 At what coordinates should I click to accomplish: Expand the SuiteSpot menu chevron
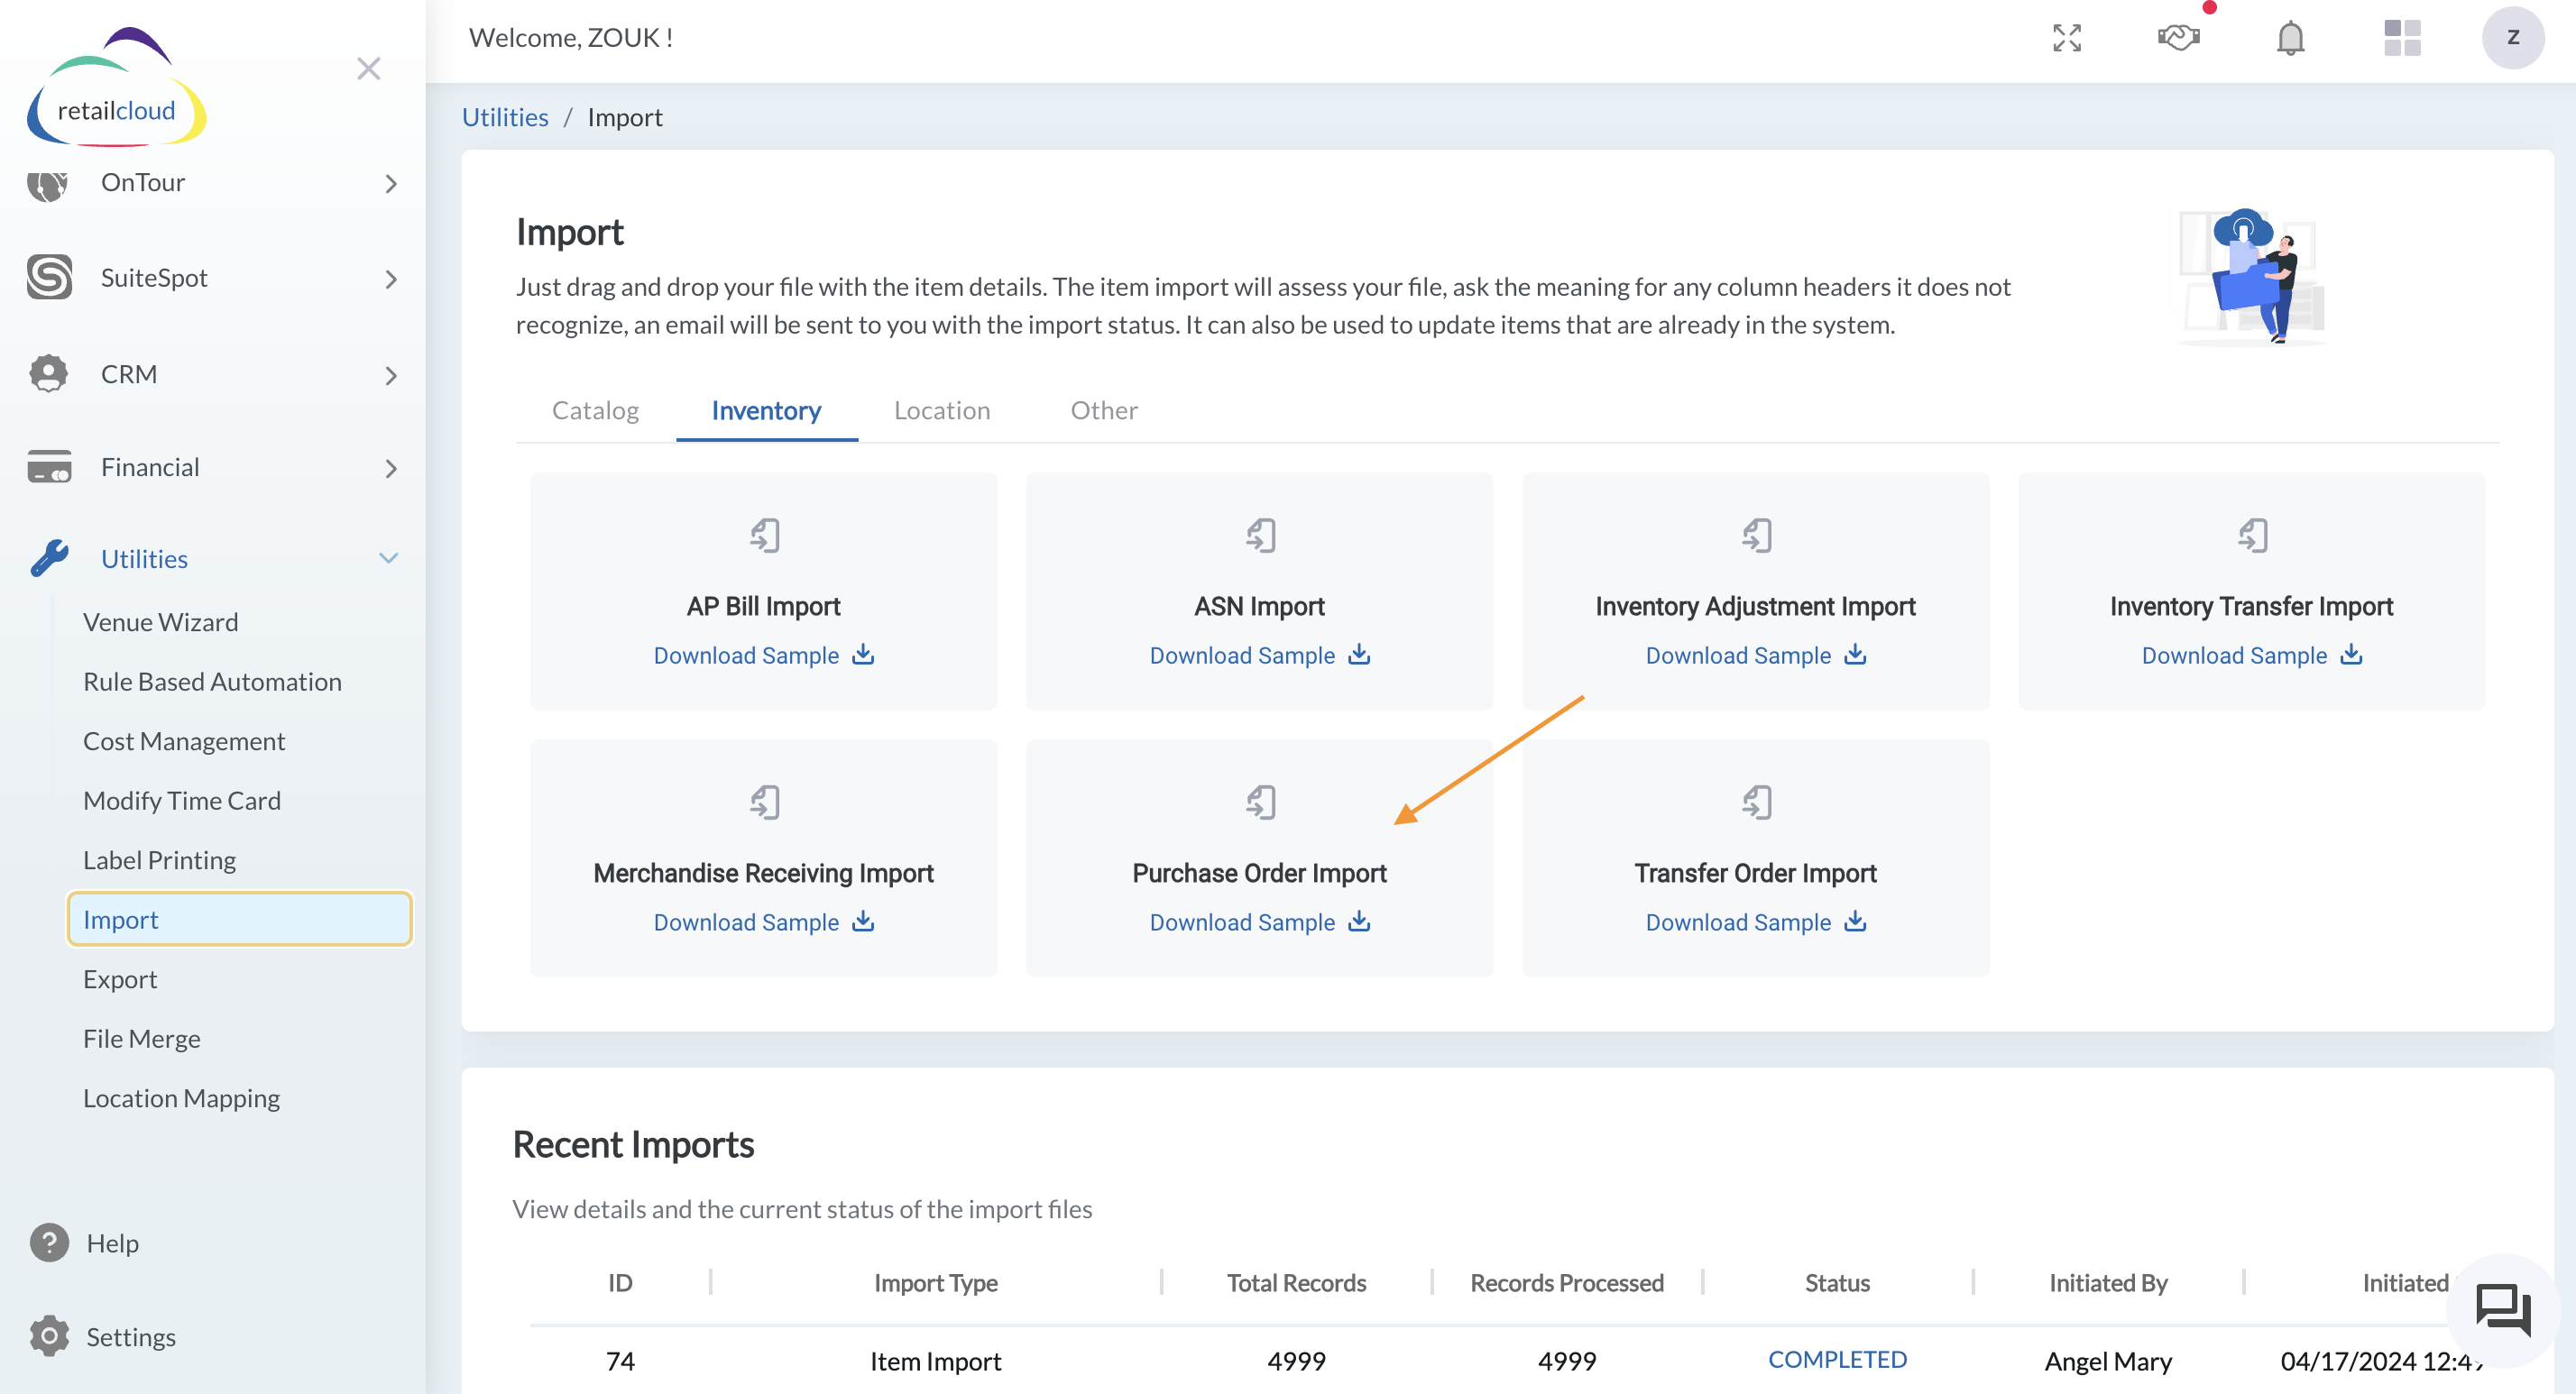pyautogui.click(x=391, y=279)
